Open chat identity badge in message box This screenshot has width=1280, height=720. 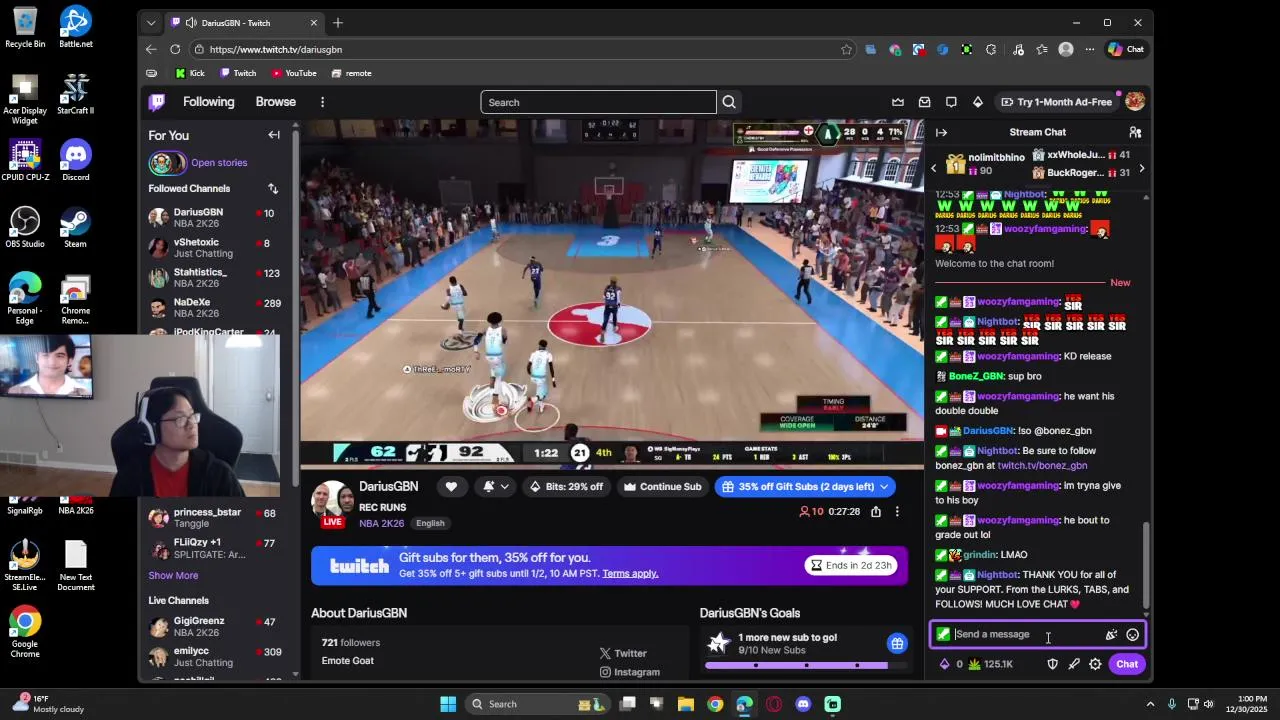click(943, 634)
